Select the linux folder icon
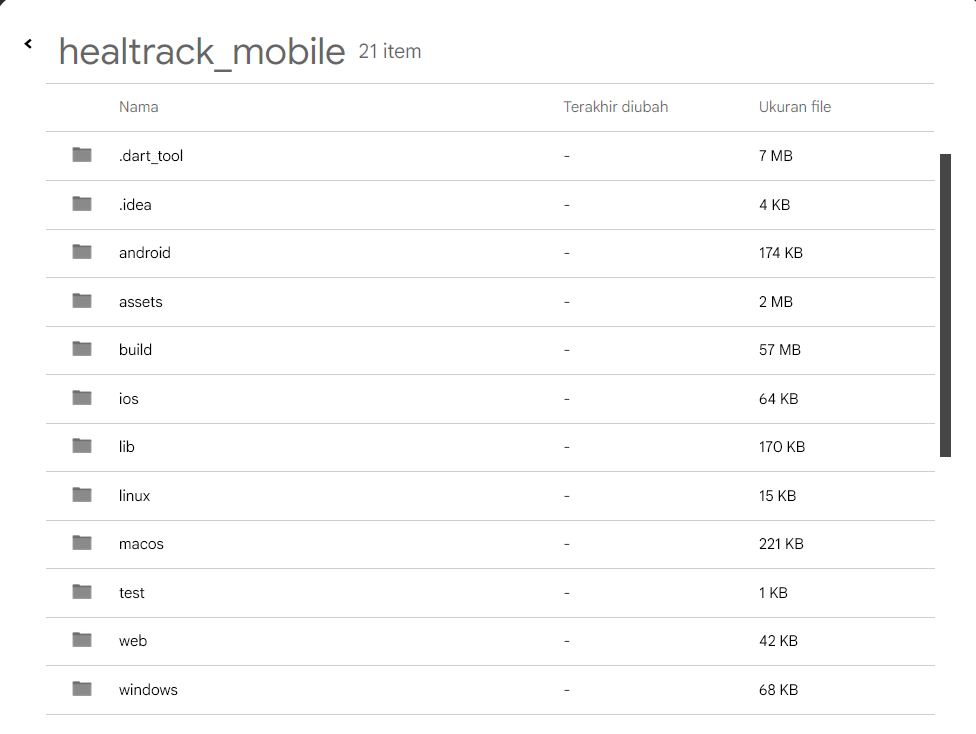Viewport: 976px width, 734px height. 82,495
